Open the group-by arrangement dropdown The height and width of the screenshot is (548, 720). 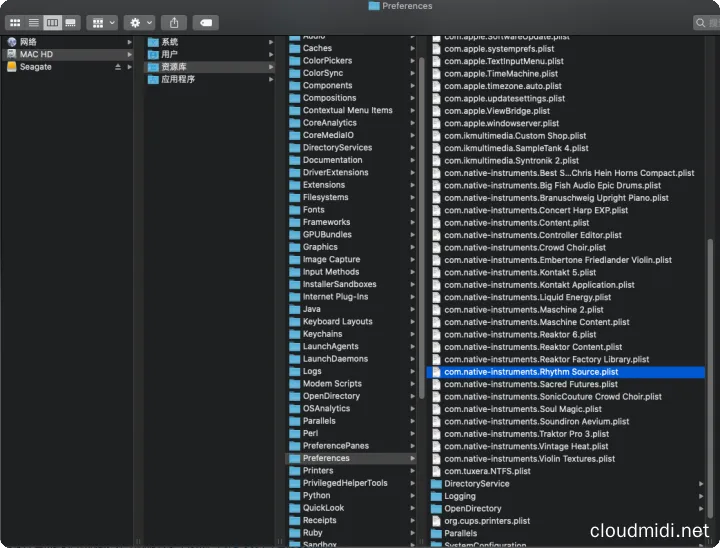click(x=101, y=22)
